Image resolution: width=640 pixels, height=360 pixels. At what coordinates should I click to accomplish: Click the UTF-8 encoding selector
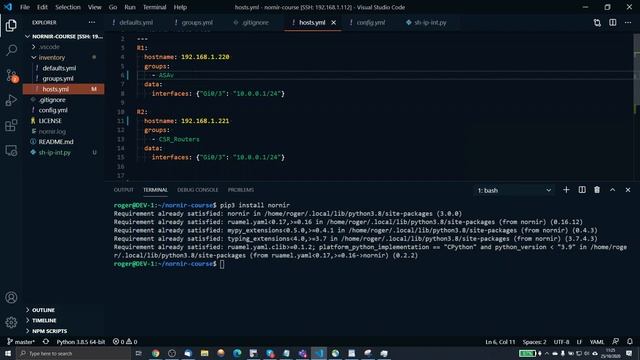pos(561,342)
